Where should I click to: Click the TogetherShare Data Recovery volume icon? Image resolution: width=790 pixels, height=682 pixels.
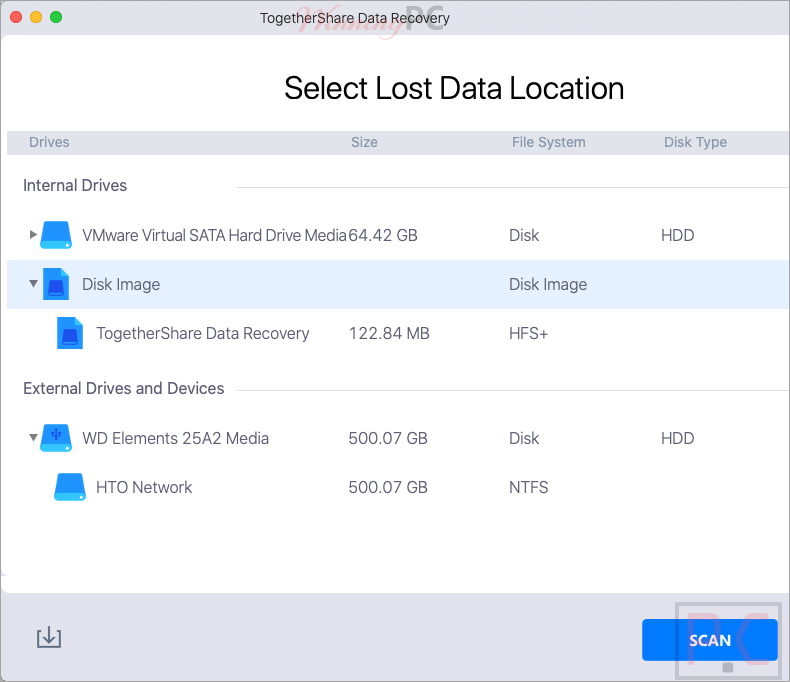[70, 333]
